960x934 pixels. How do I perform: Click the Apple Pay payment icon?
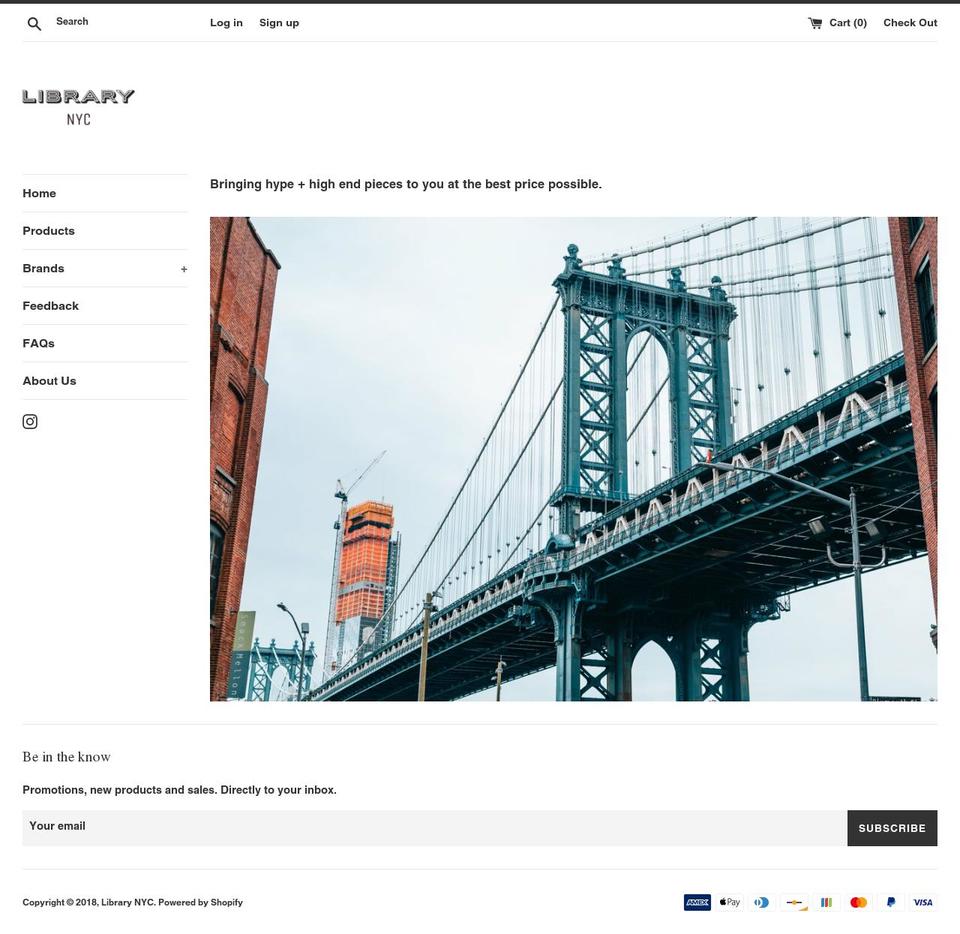coord(730,902)
